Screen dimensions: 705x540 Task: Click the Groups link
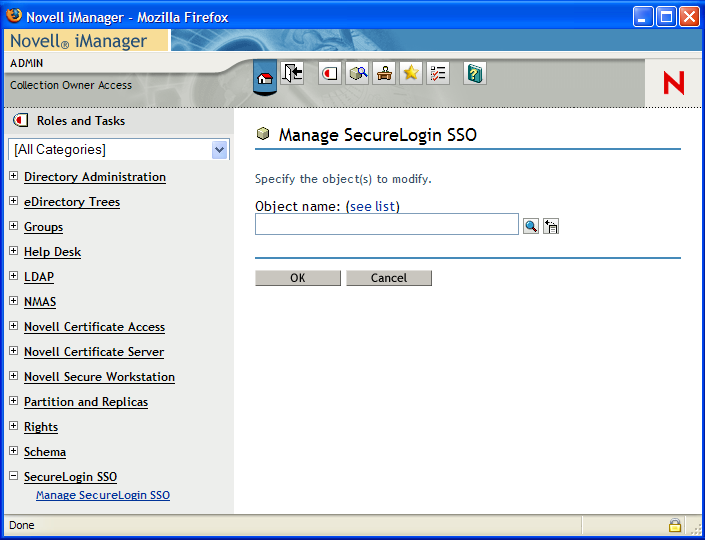pos(43,227)
